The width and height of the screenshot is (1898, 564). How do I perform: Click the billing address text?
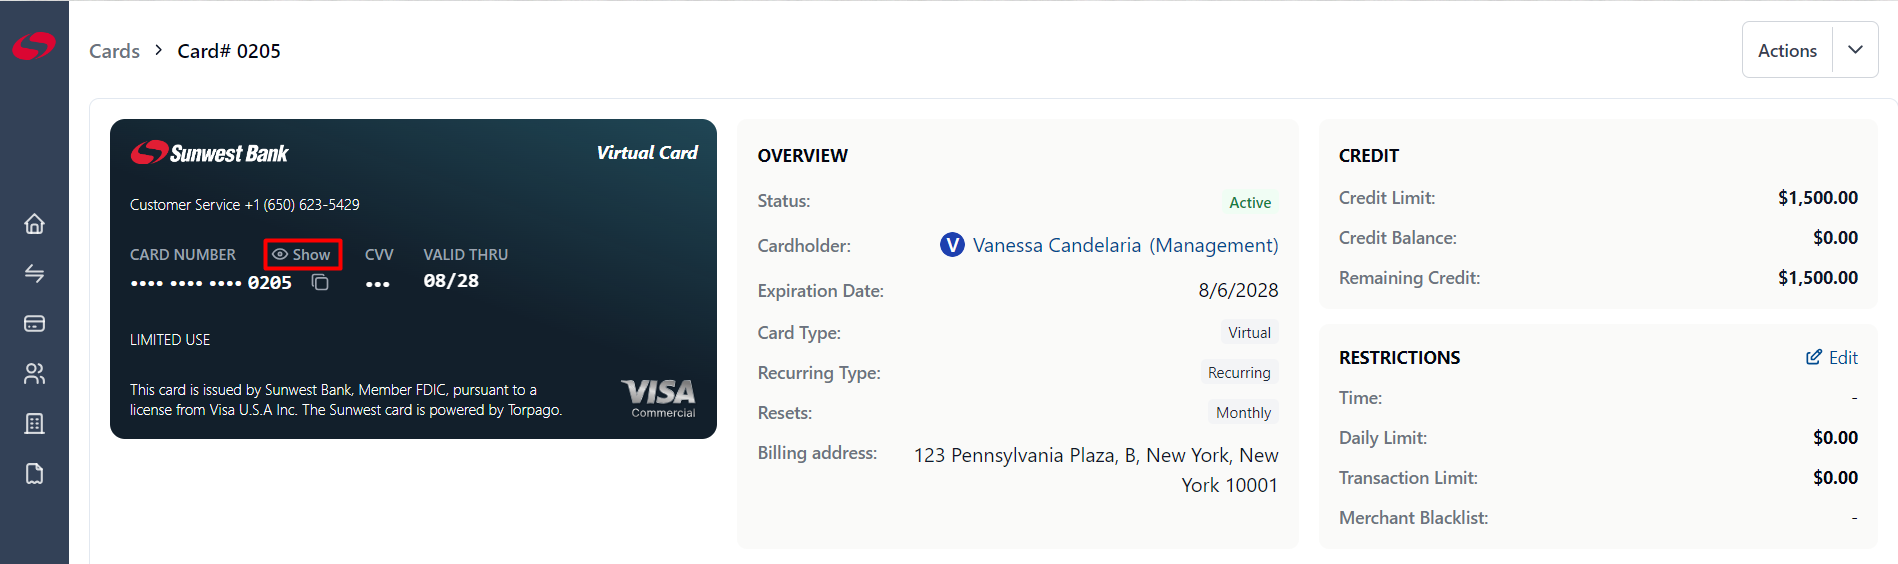pos(1096,470)
